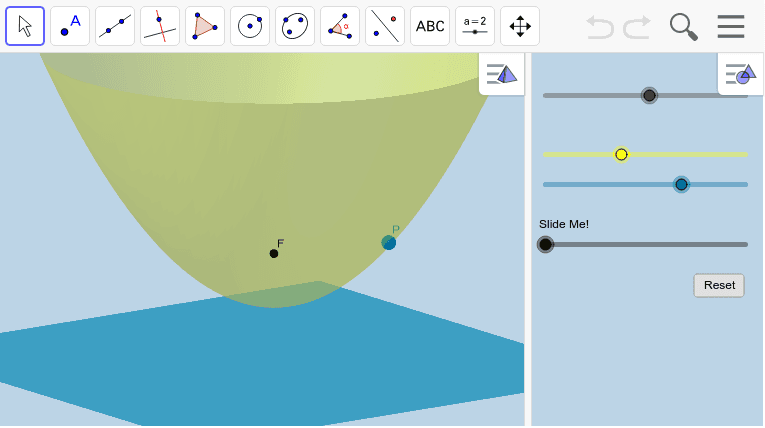Viewport: 765px width, 428px height.
Task: Select the Circle with center tool
Action: click(250, 26)
